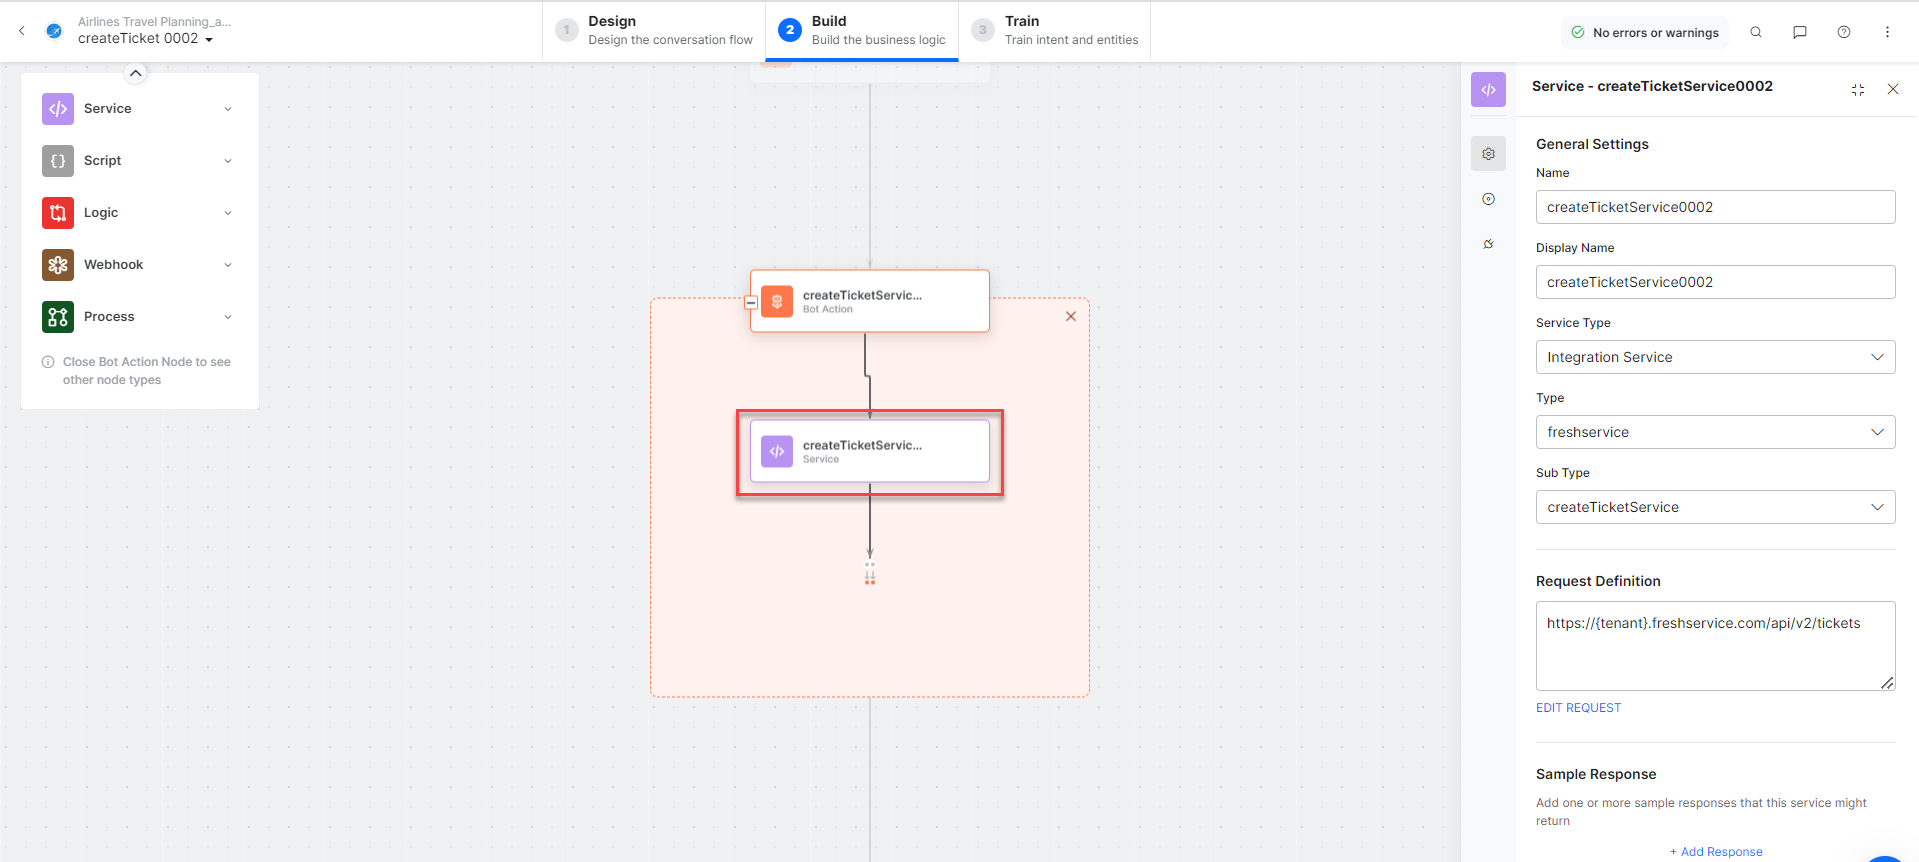The height and width of the screenshot is (862, 1919).
Task: Open the three-dot more options menu
Action: (x=1887, y=32)
